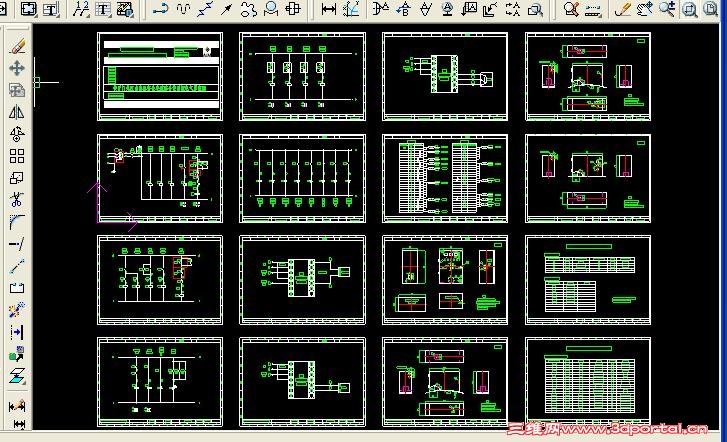Screen dimensions: 727x442
Task: Click the green block-with-arrow tool icon
Action: (x=17, y=354)
